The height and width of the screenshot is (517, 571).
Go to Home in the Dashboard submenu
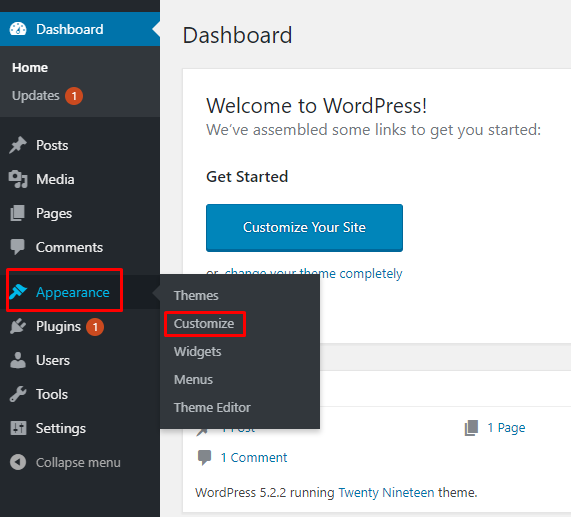[30, 67]
